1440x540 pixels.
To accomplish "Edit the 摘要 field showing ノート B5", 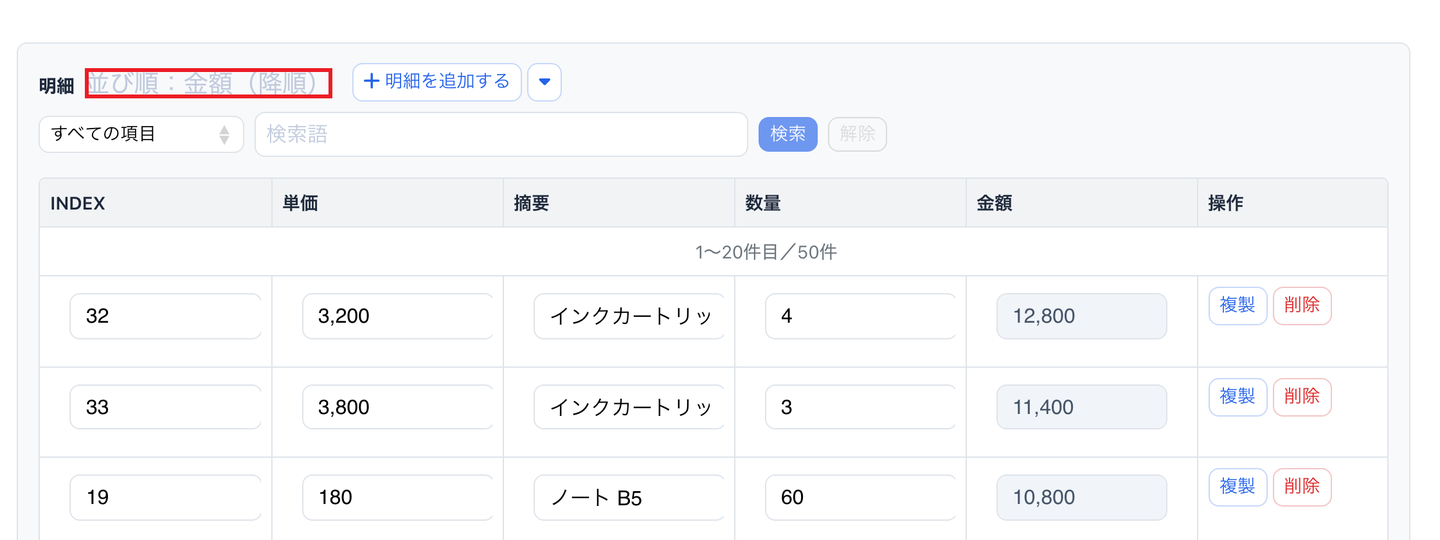I will pyautogui.click(x=629, y=497).
